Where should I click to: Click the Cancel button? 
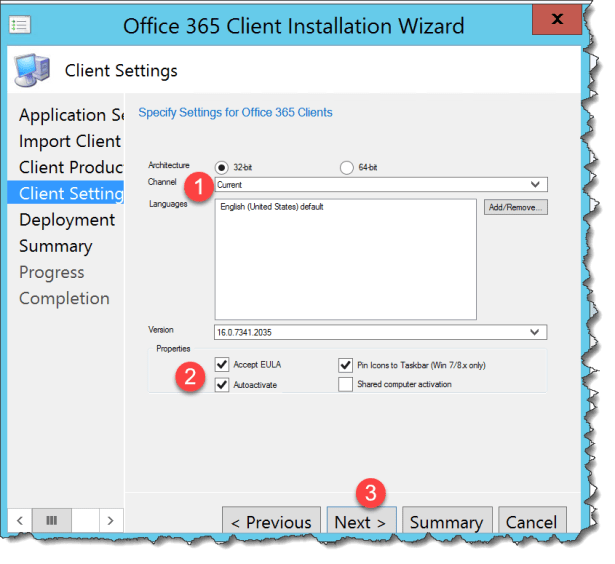tap(532, 522)
